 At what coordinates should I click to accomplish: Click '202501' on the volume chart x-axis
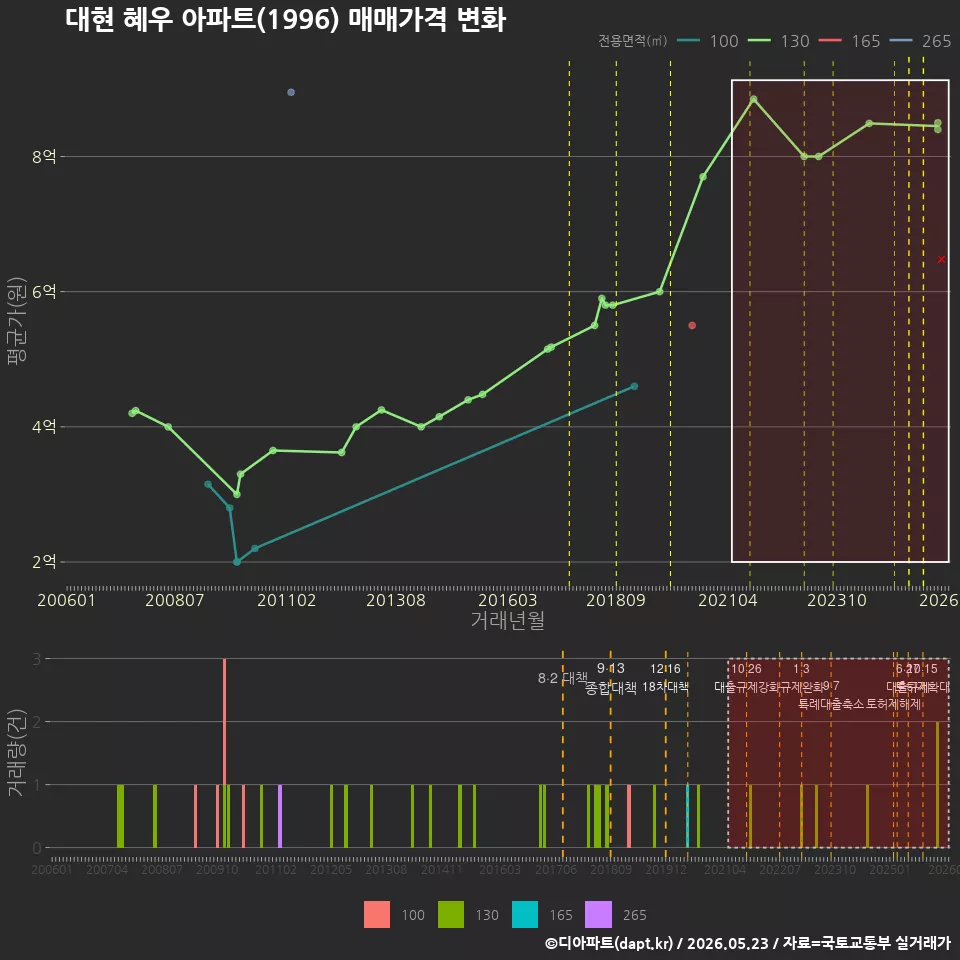[890, 869]
